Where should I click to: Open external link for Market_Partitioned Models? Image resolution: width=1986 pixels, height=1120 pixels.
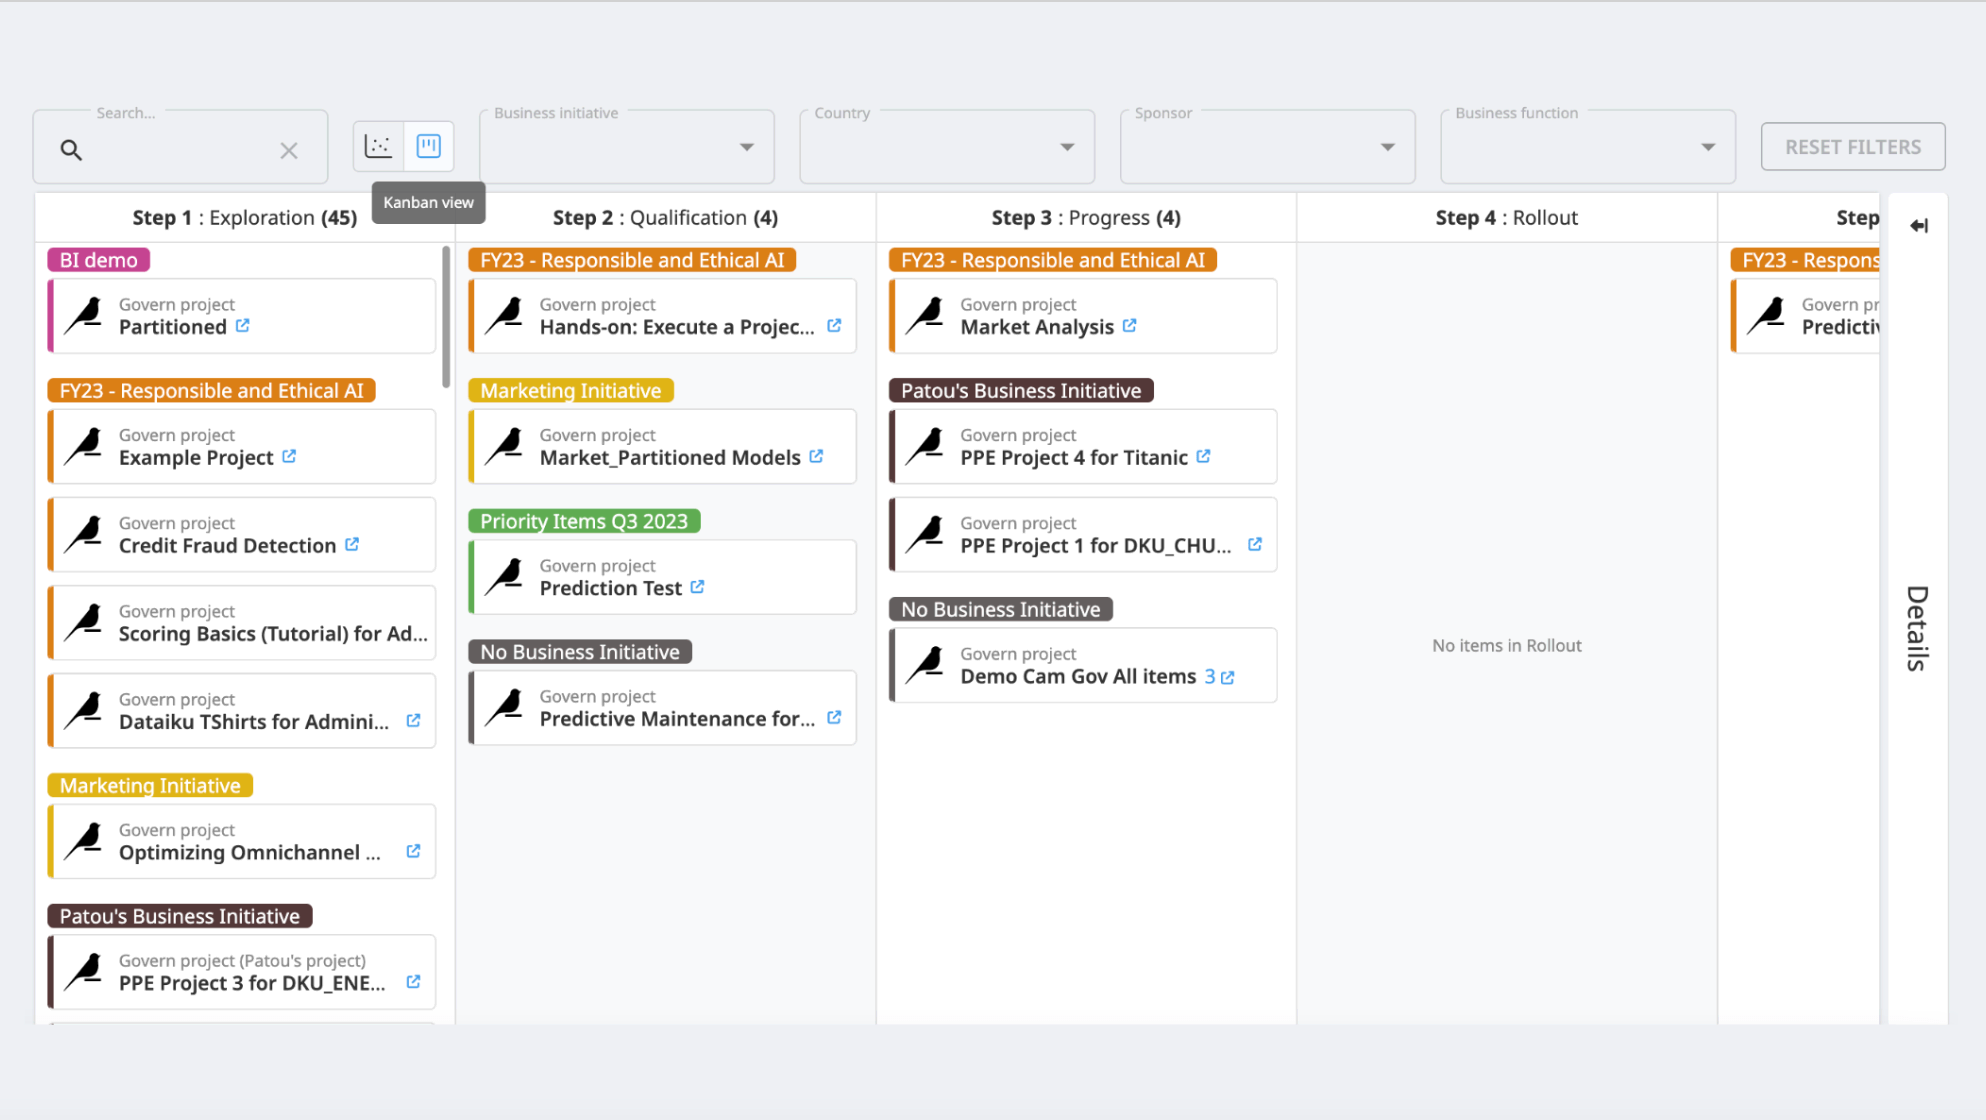click(x=816, y=456)
